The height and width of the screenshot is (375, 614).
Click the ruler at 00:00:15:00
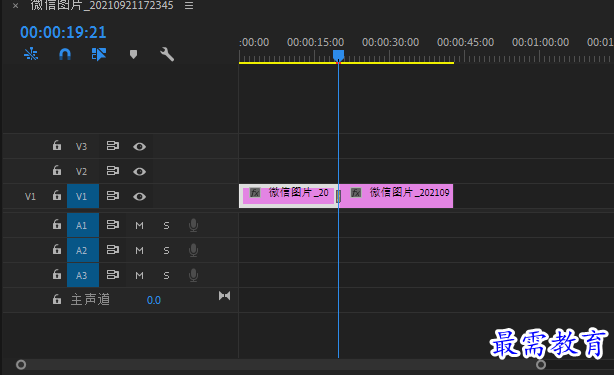click(316, 42)
